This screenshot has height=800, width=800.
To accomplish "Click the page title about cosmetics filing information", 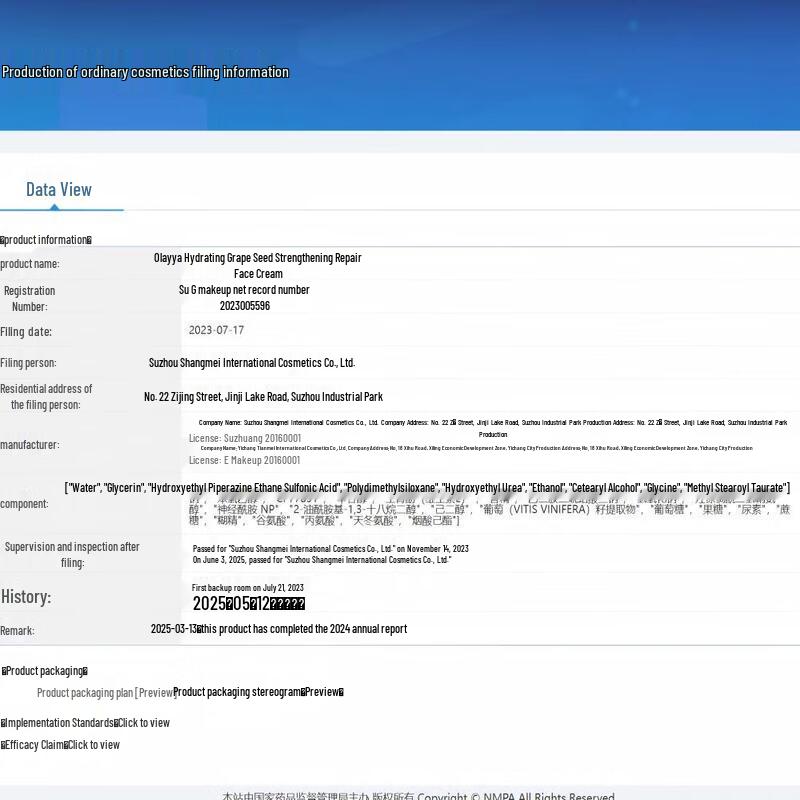I will click(x=145, y=72).
